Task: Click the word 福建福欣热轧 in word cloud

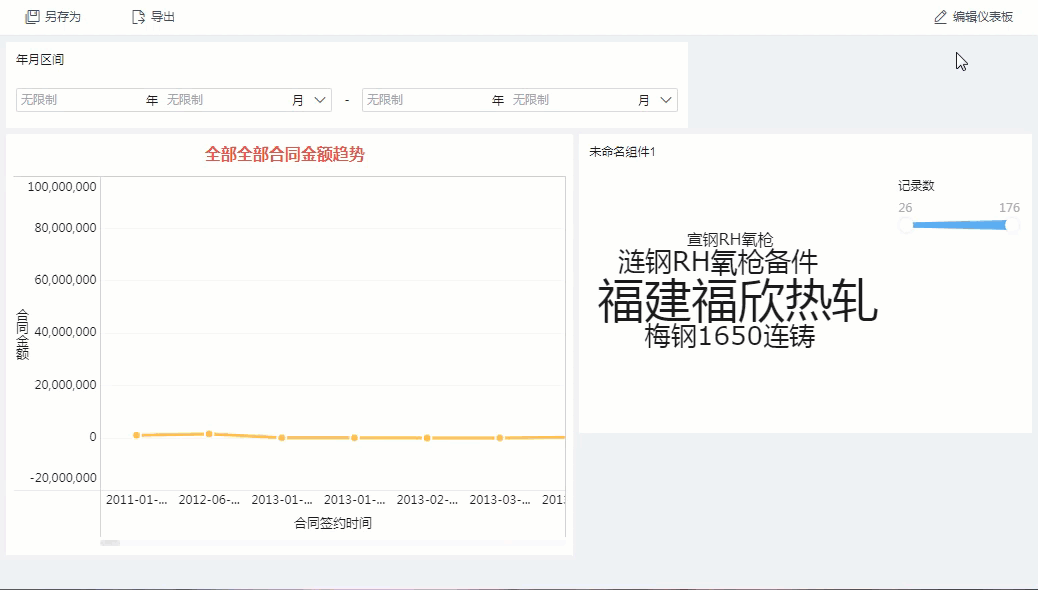Action: tap(737, 301)
